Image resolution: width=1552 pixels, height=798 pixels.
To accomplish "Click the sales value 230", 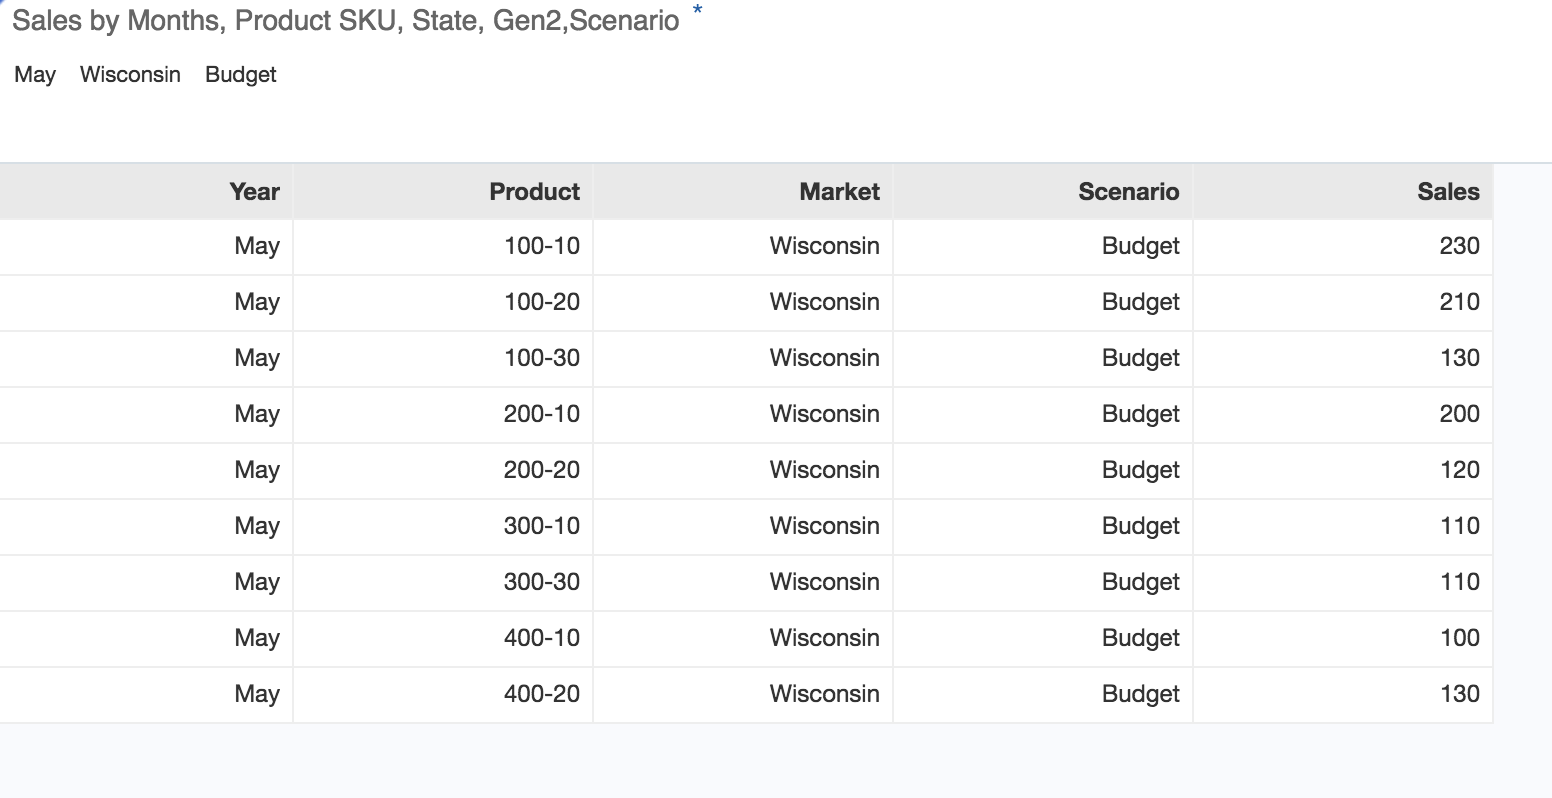I will [x=1459, y=246].
